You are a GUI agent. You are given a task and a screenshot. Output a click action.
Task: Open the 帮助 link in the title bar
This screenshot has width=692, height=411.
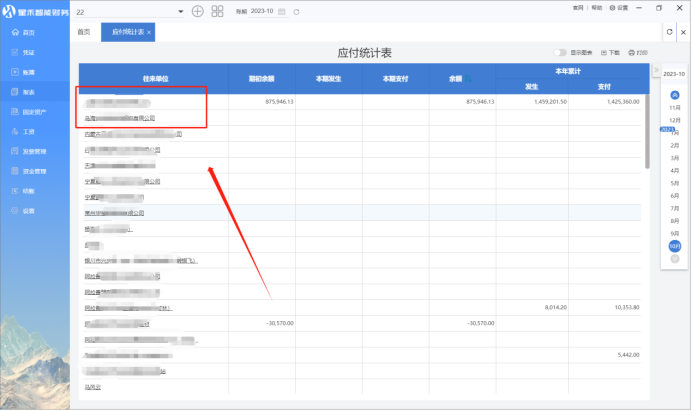pyautogui.click(x=597, y=8)
